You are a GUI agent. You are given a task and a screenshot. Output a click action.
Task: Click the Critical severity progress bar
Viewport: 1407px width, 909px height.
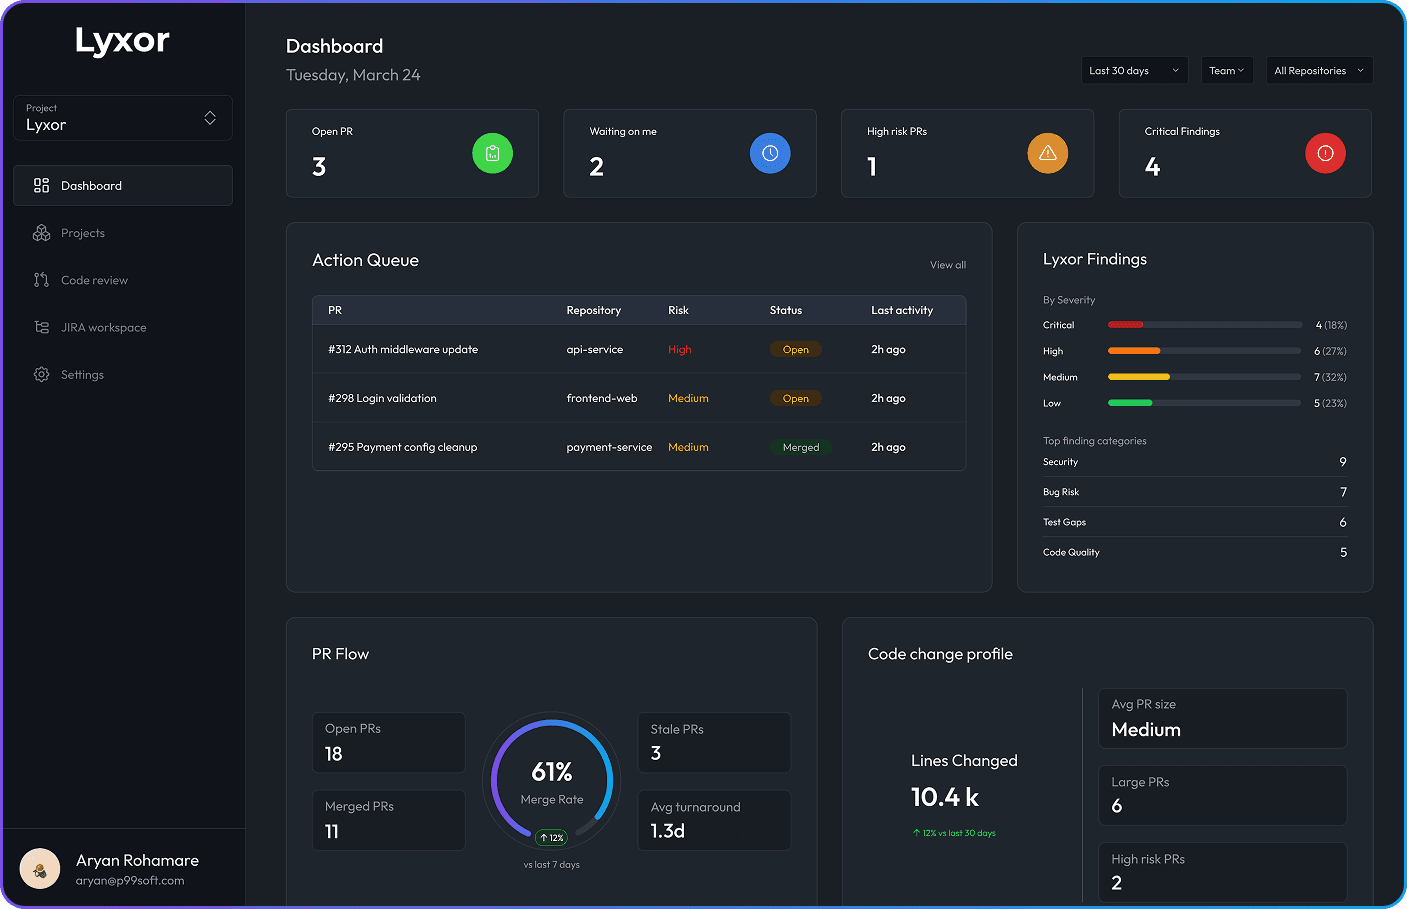pyautogui.click(x=1205, y=325)
